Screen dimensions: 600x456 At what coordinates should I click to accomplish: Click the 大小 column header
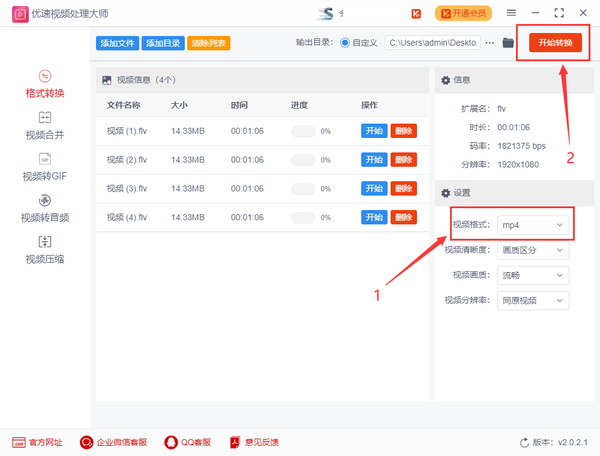coord(179,105)
